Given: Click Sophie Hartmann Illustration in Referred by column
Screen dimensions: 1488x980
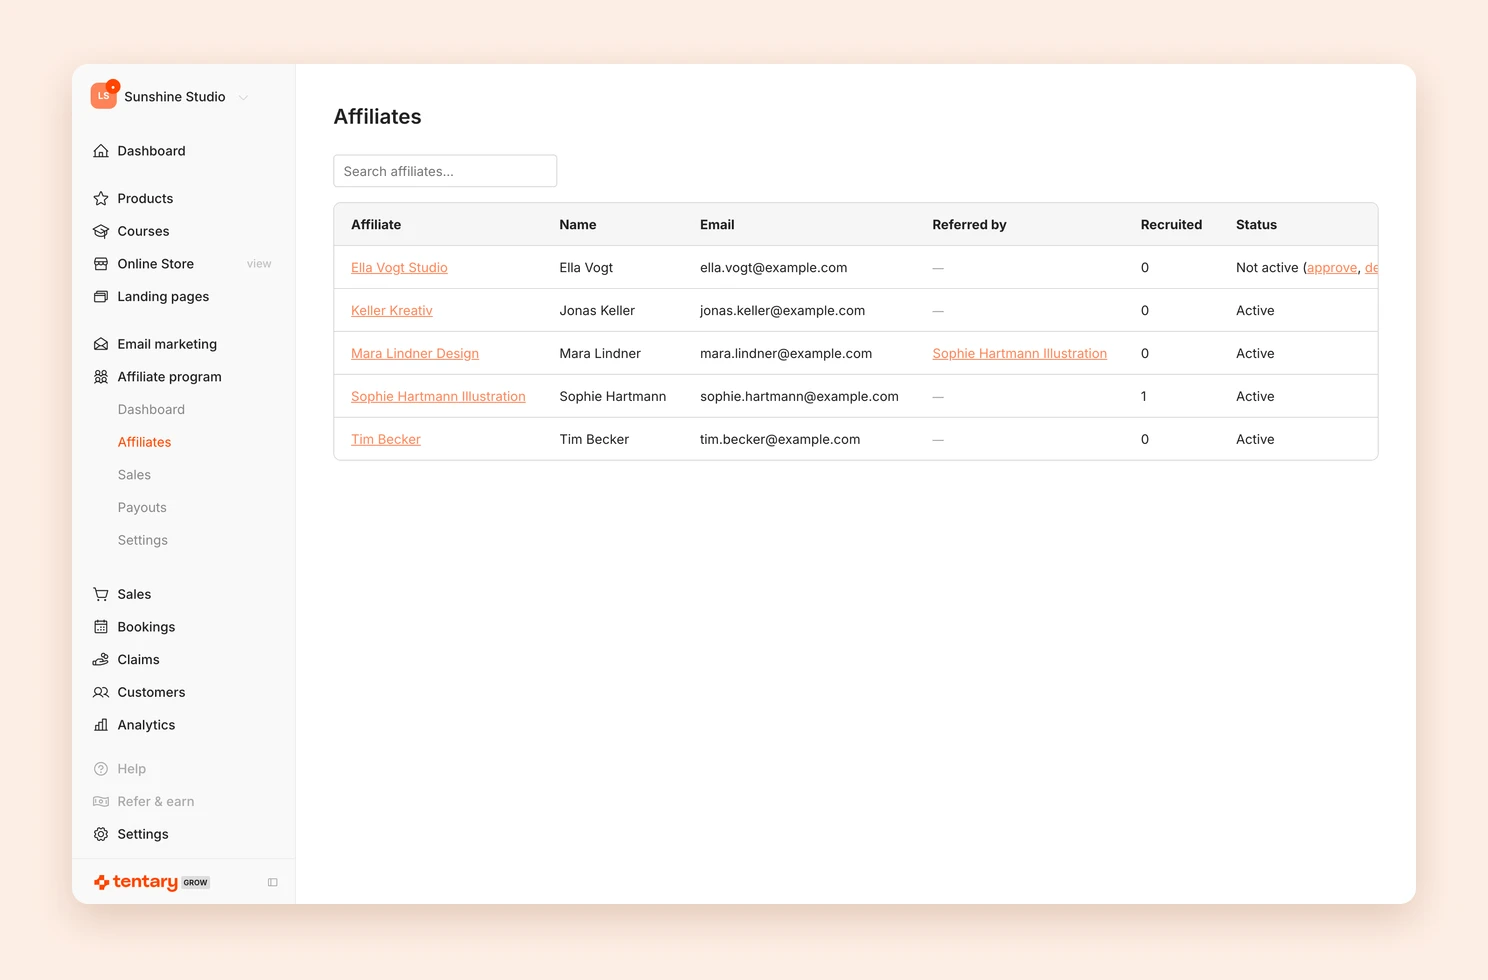Looking at the screenshot, I should tap(1020, 354).
